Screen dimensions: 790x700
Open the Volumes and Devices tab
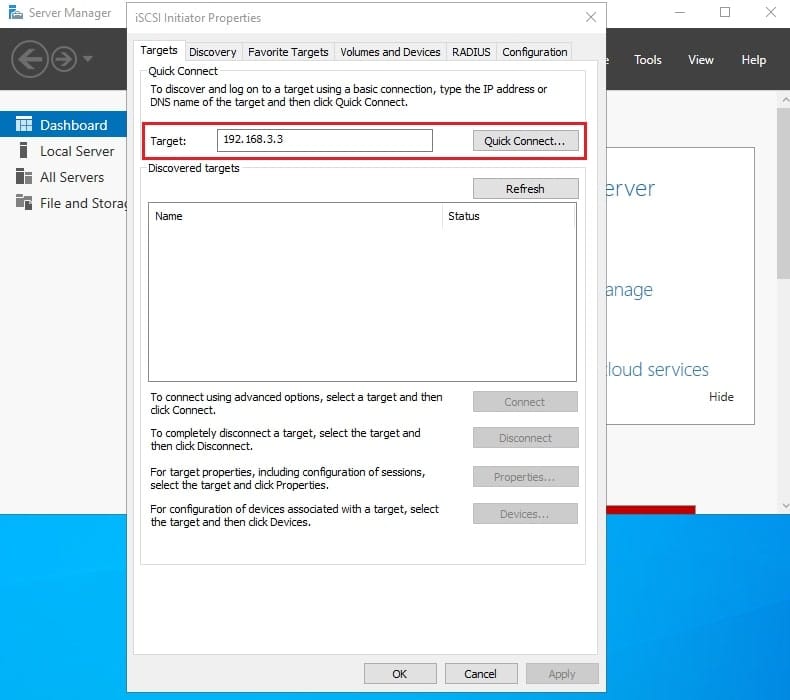pyautogui.click(x=390, y=52)
